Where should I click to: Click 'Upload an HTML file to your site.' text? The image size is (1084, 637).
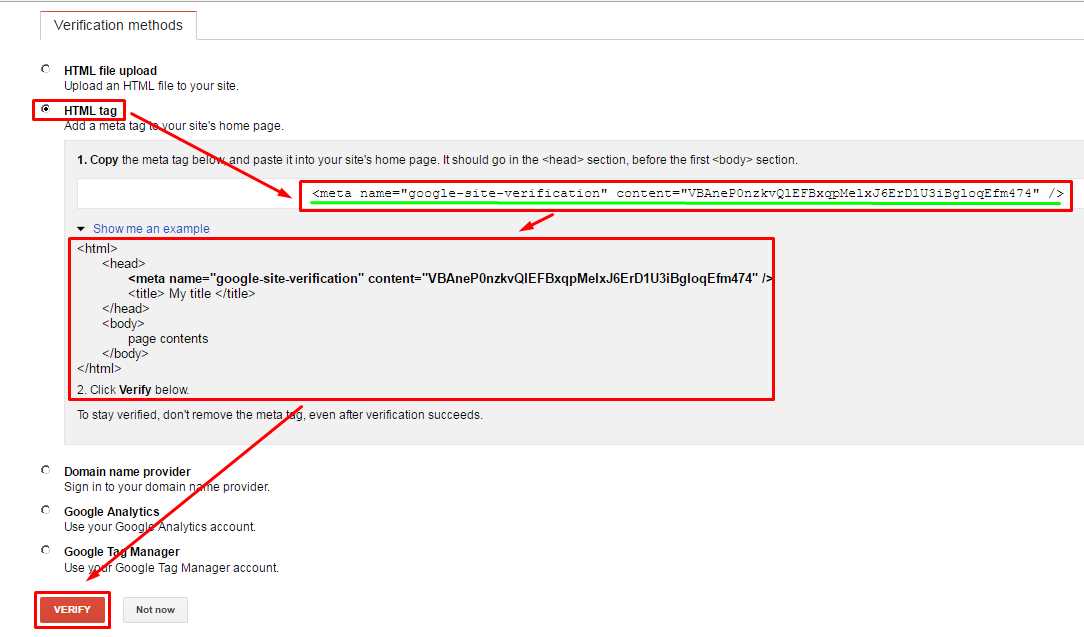pos(151,86)
